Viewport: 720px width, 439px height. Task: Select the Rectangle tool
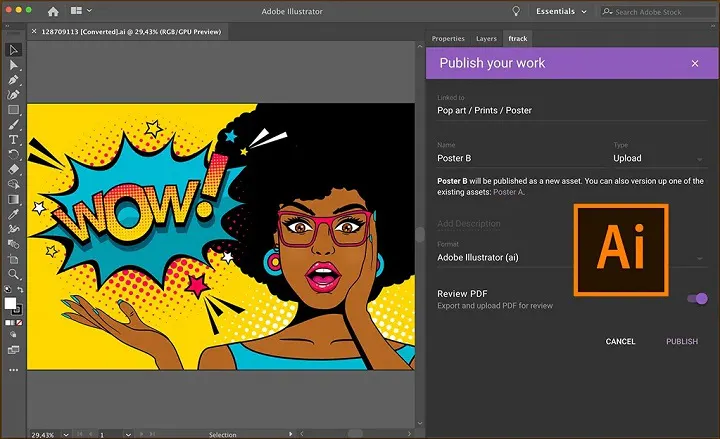click(13, 110)
